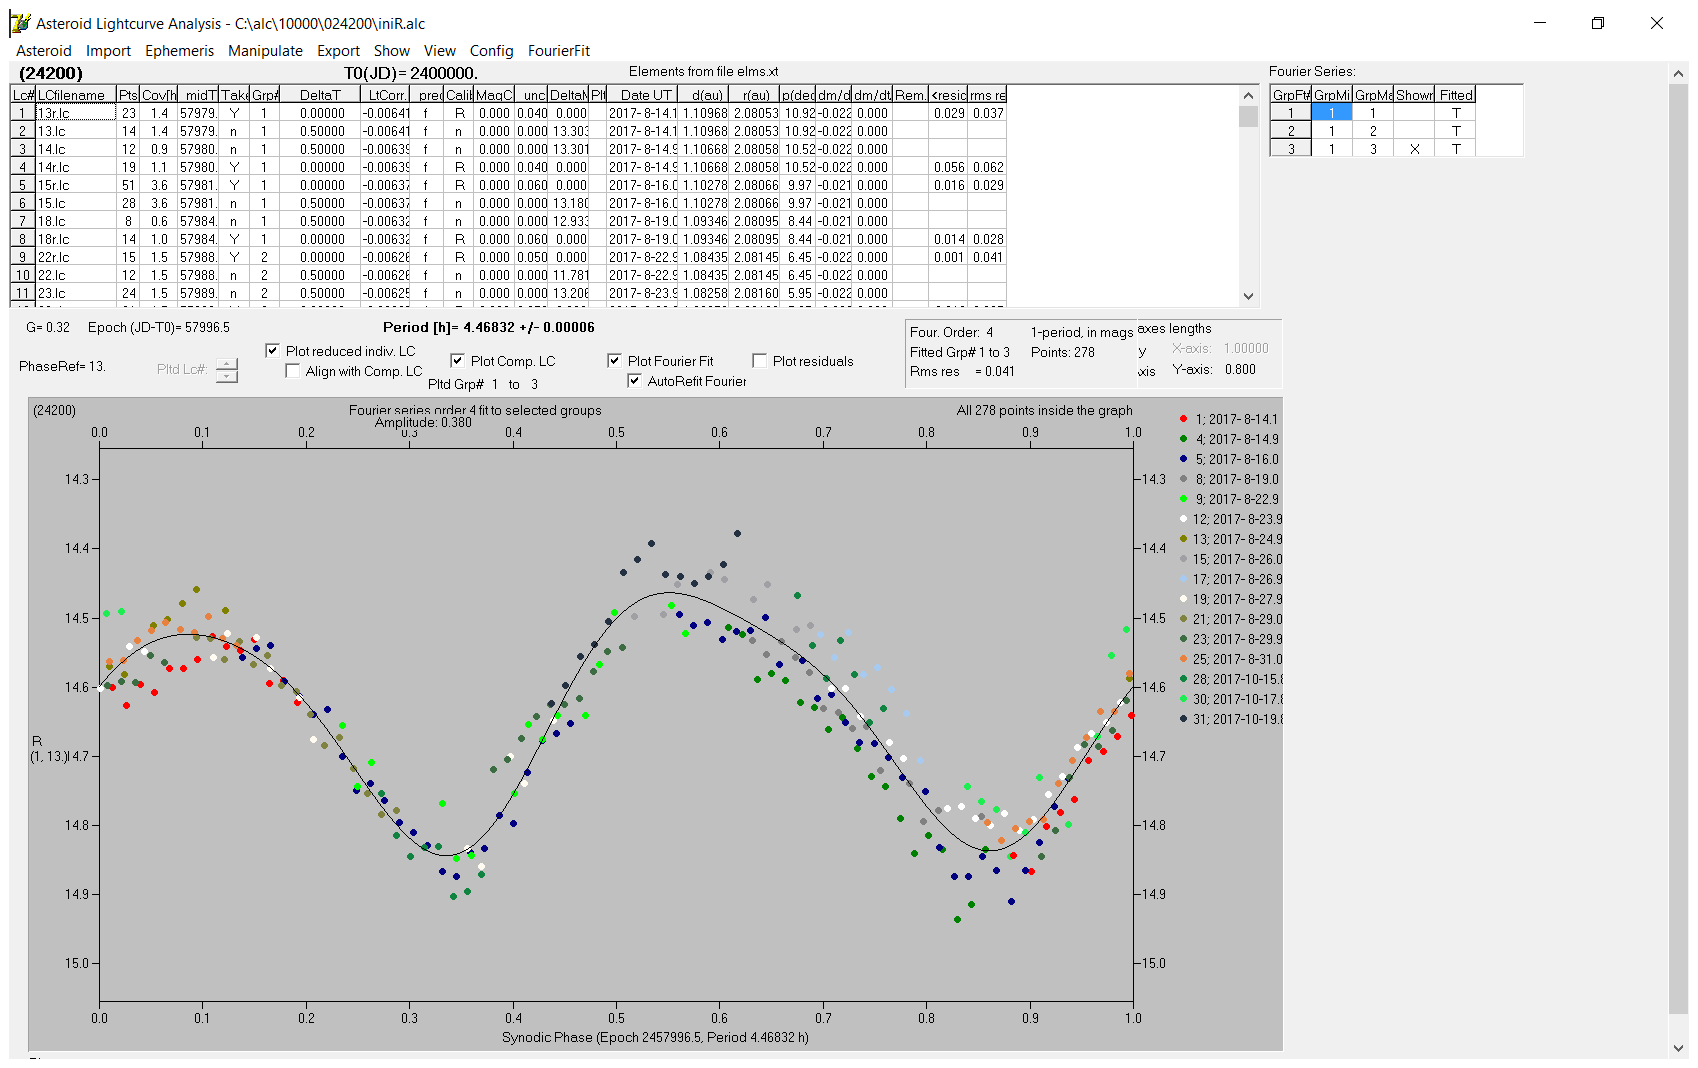This screenshot has height=1068, width=1698.
Task: Click the Date UT column header
Action: [645, 95]
